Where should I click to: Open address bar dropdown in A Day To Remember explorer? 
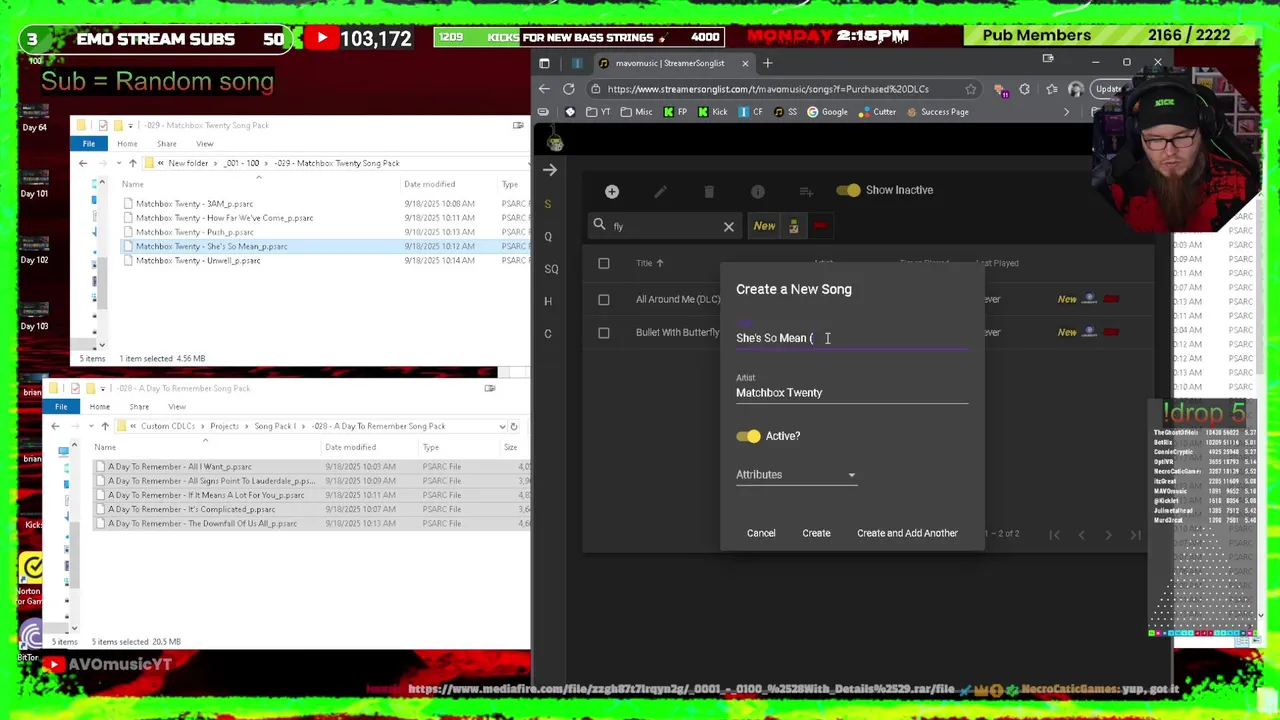(x=502, y=426)
